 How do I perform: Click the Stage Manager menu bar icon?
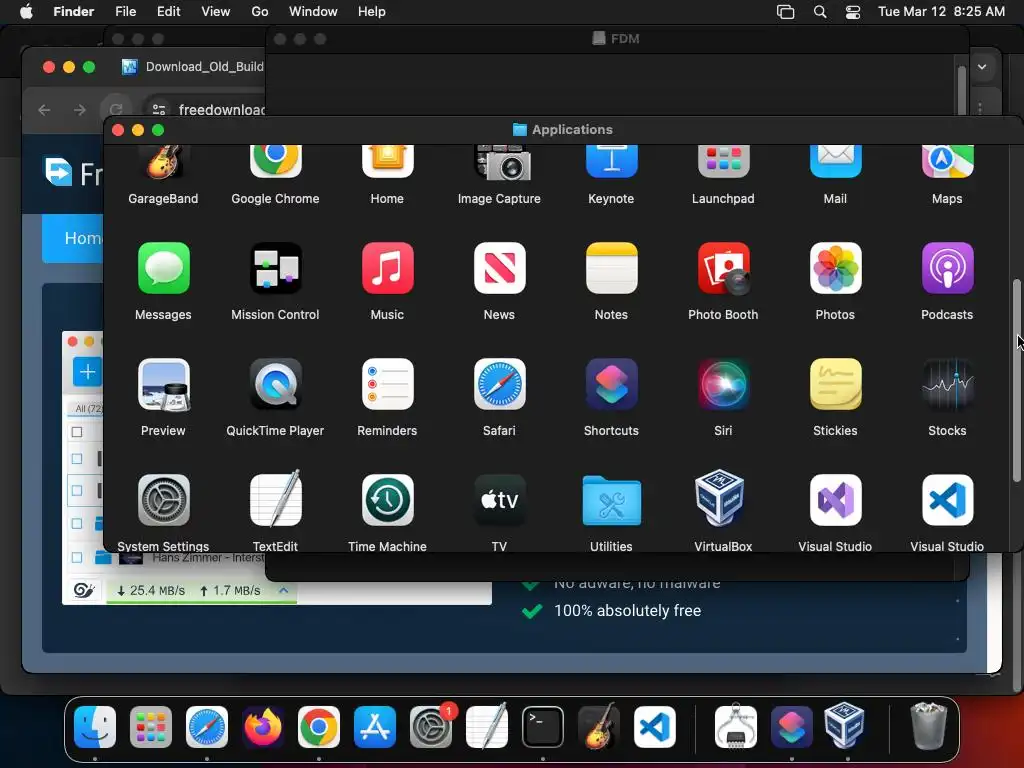pos(786,12)
